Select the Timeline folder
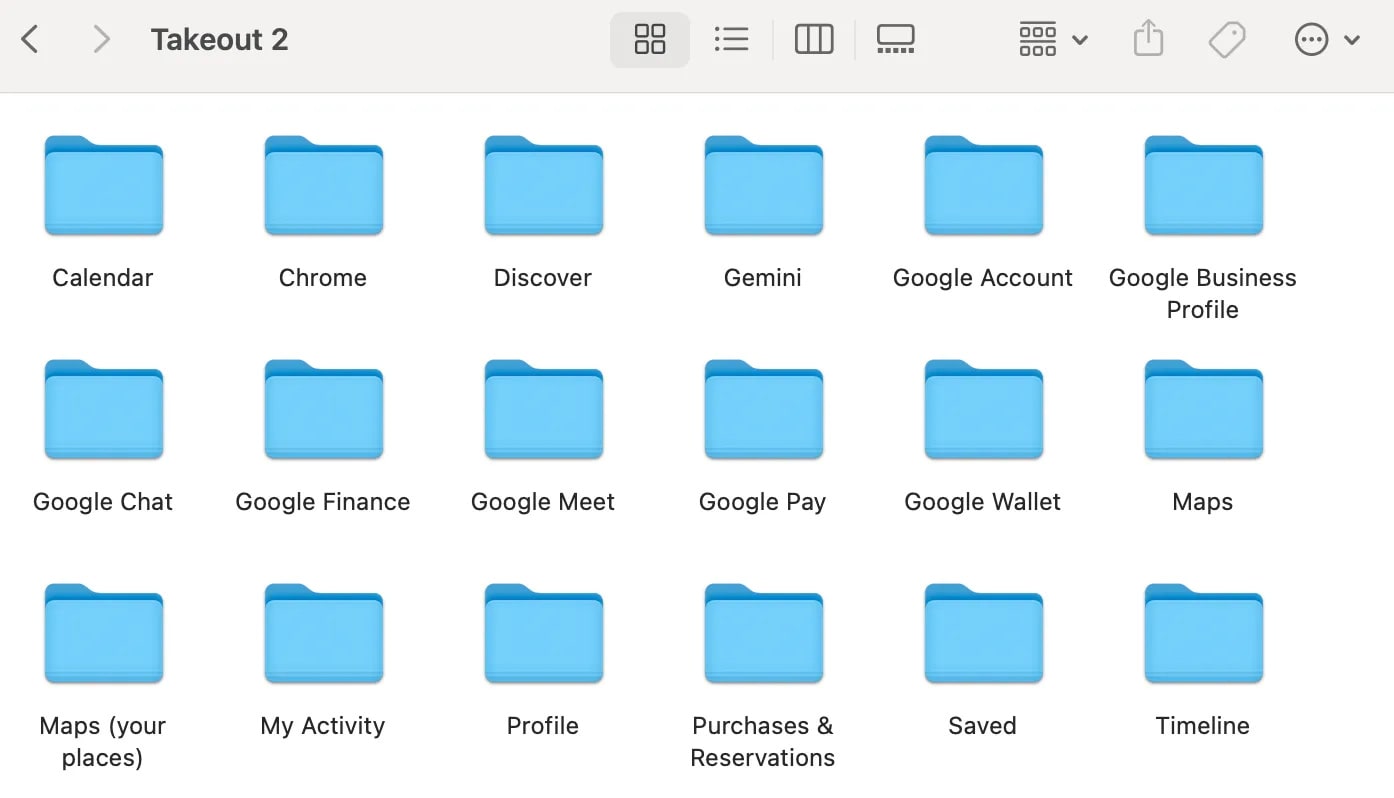 tap(1203, 634)
